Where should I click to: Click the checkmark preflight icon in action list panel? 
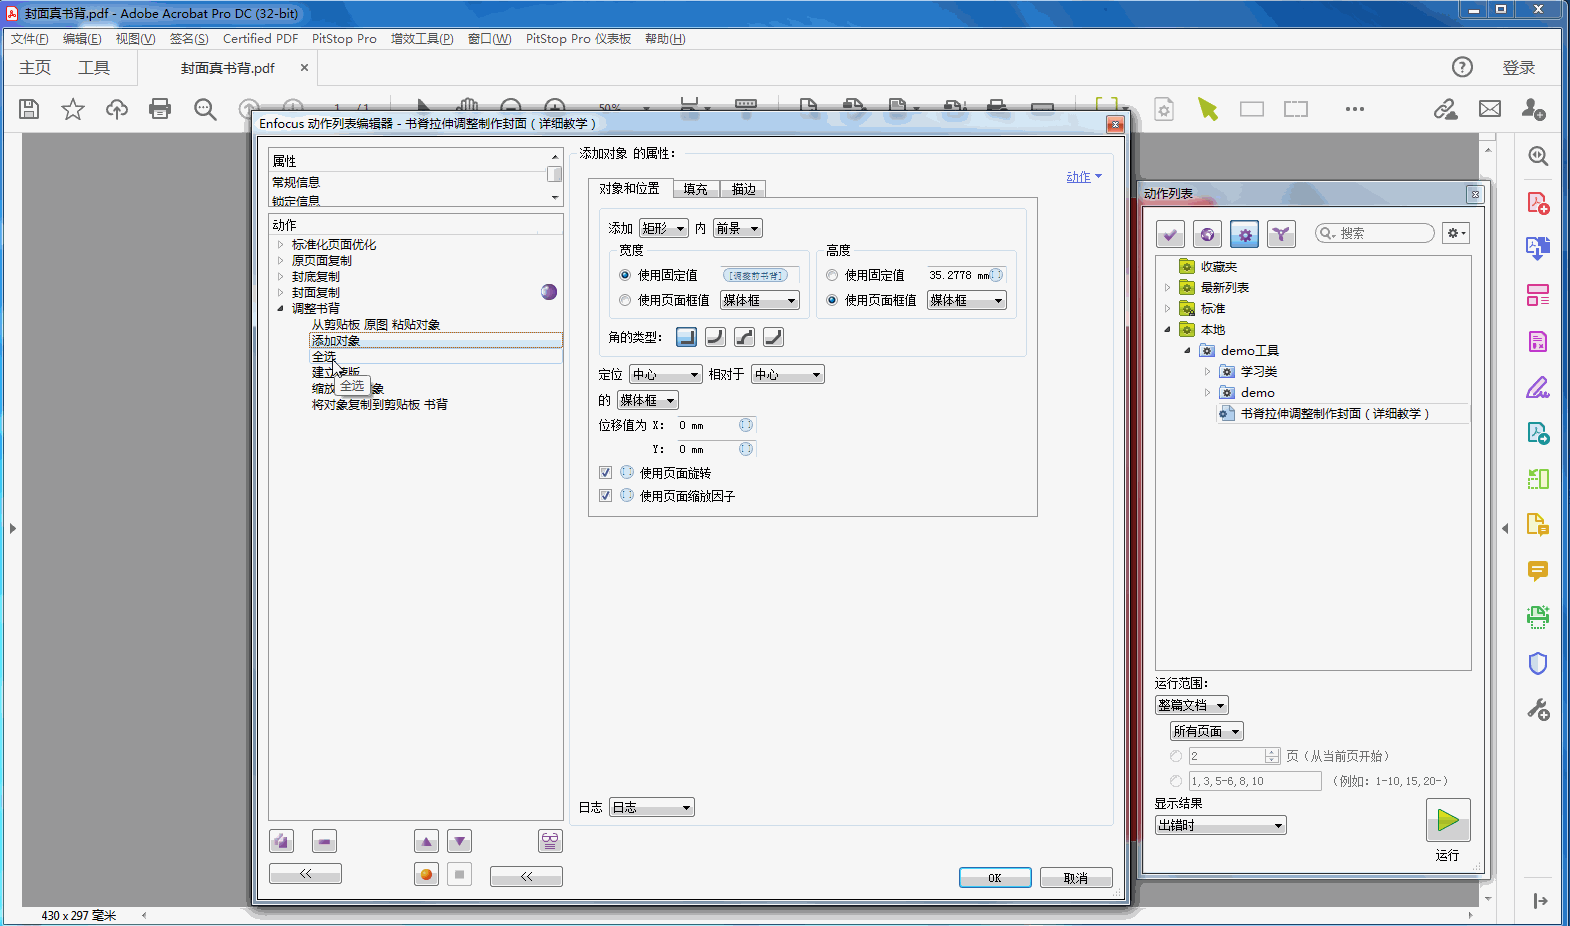(x=1170, y=234)
